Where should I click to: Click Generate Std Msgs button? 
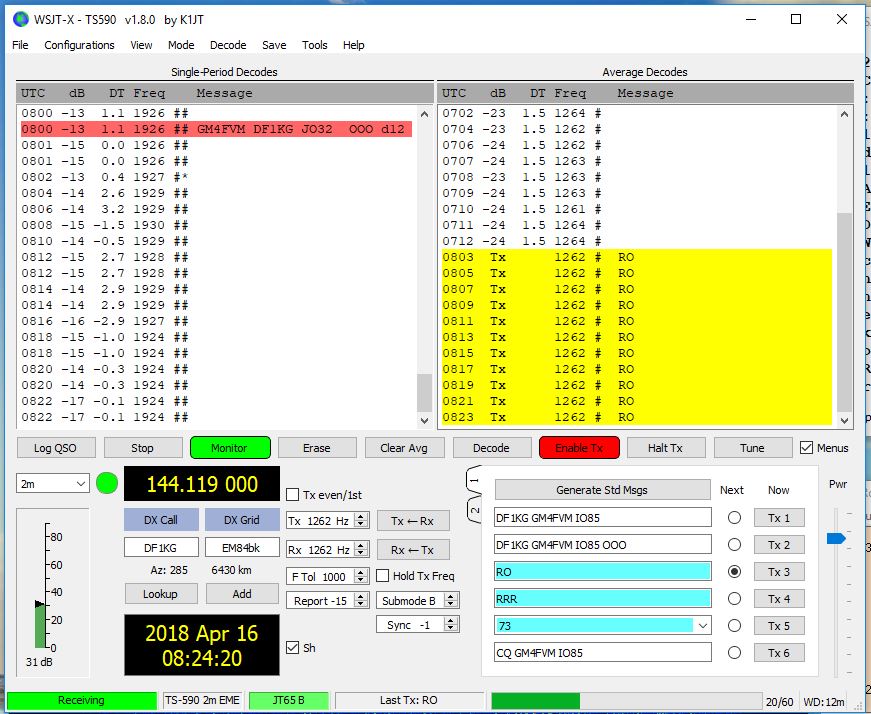pos(602,490)
